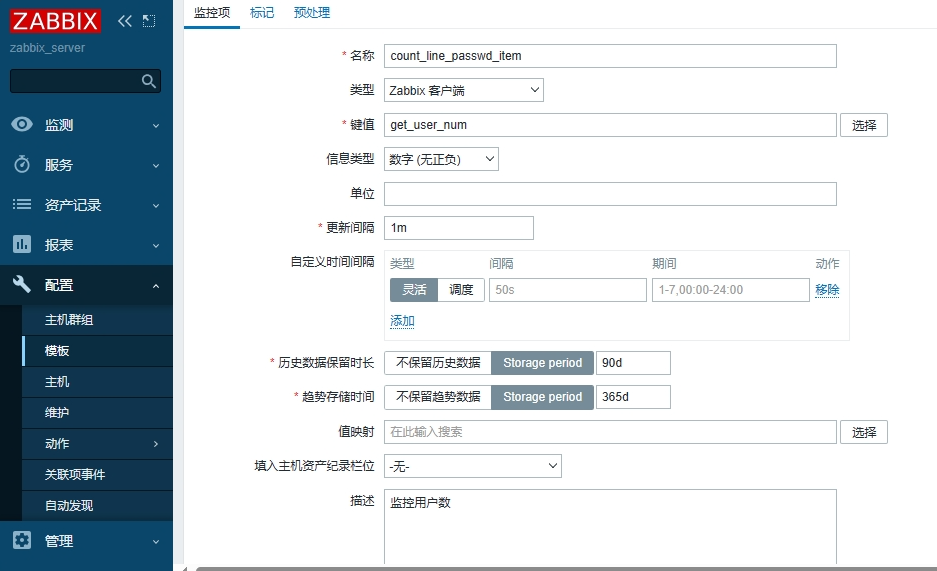Switch to 标记 tab
Screen dimensions: 937x571
pos(261,13)
